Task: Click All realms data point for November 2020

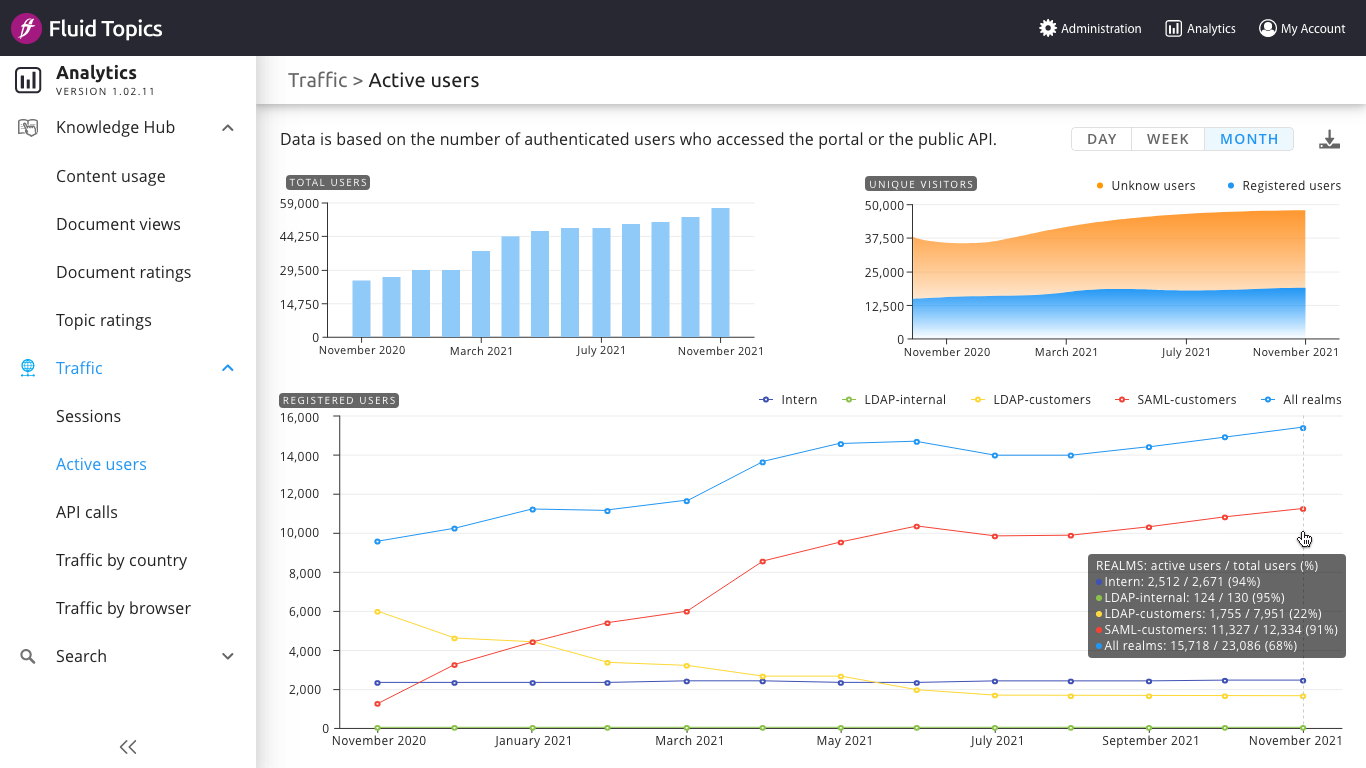Action: coord(377,541)
